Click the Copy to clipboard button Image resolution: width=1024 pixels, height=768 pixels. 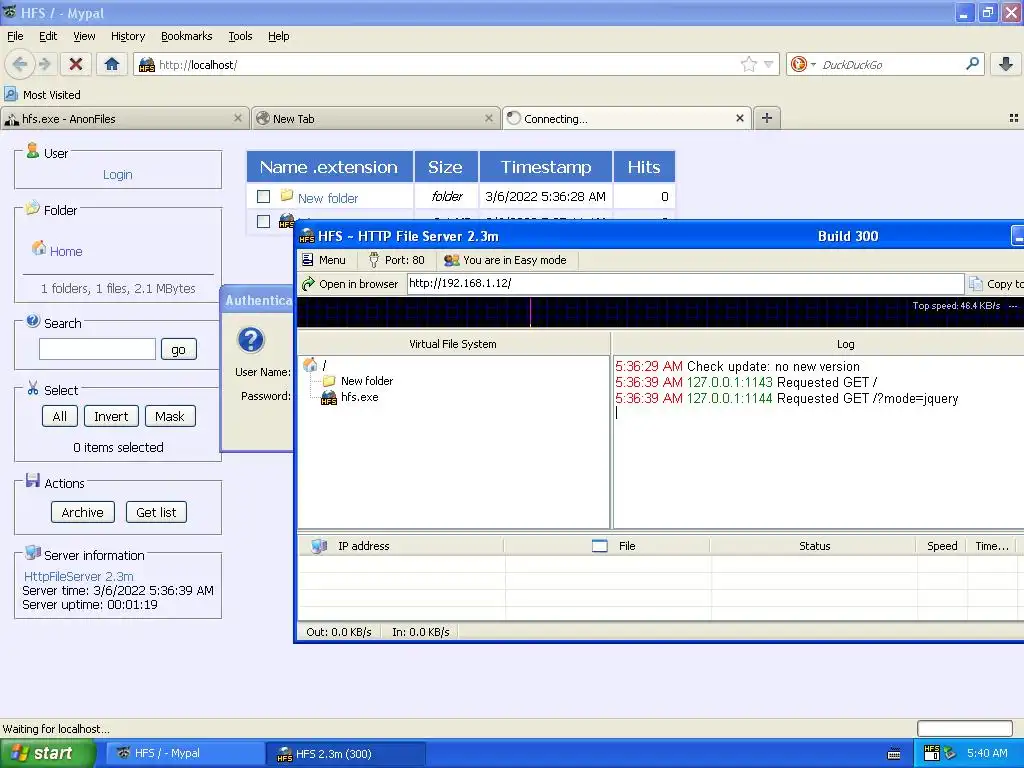(996, 283)
